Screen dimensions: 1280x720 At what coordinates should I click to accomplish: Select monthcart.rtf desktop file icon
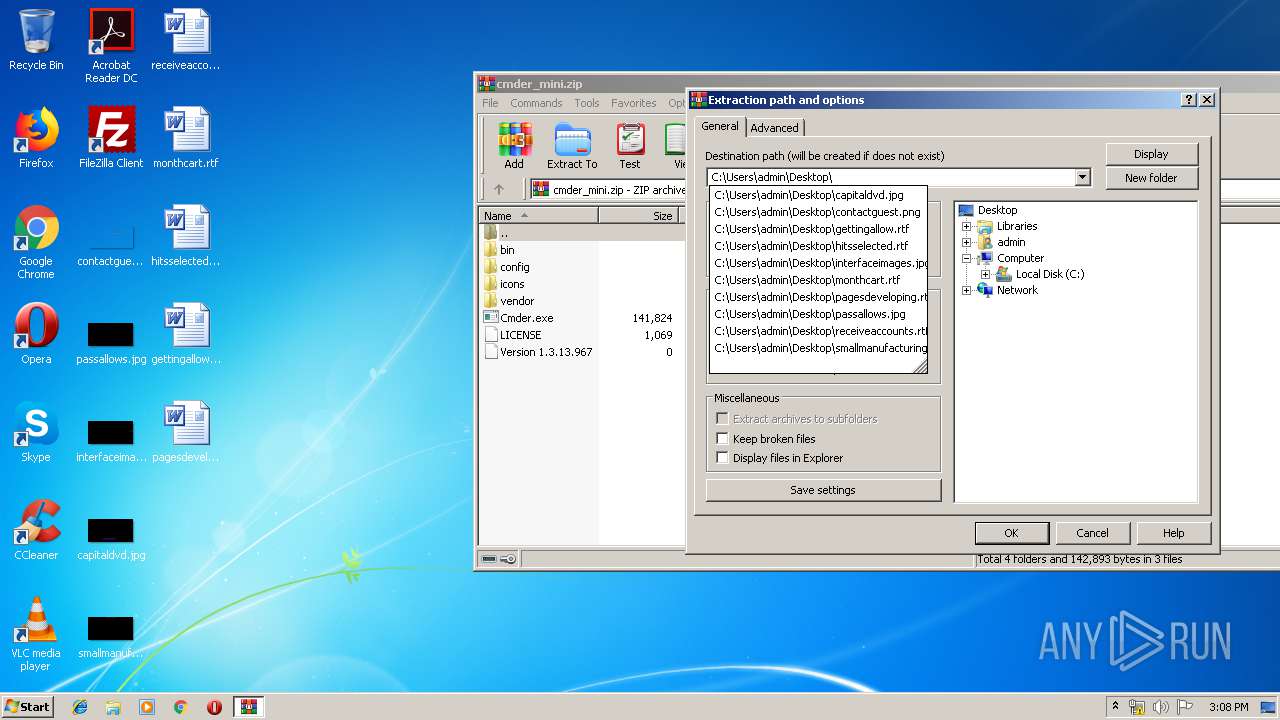[x=186, y=138]
